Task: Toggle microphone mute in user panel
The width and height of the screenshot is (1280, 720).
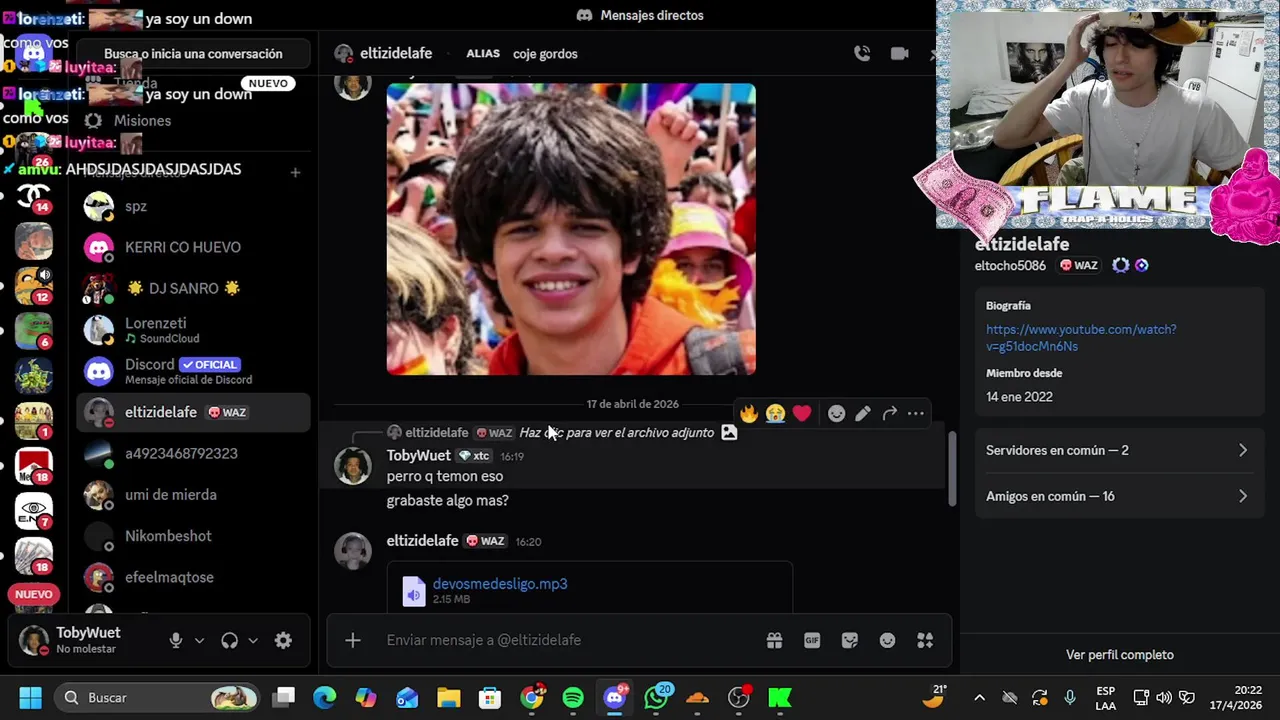Action: [x=176, y=641]
